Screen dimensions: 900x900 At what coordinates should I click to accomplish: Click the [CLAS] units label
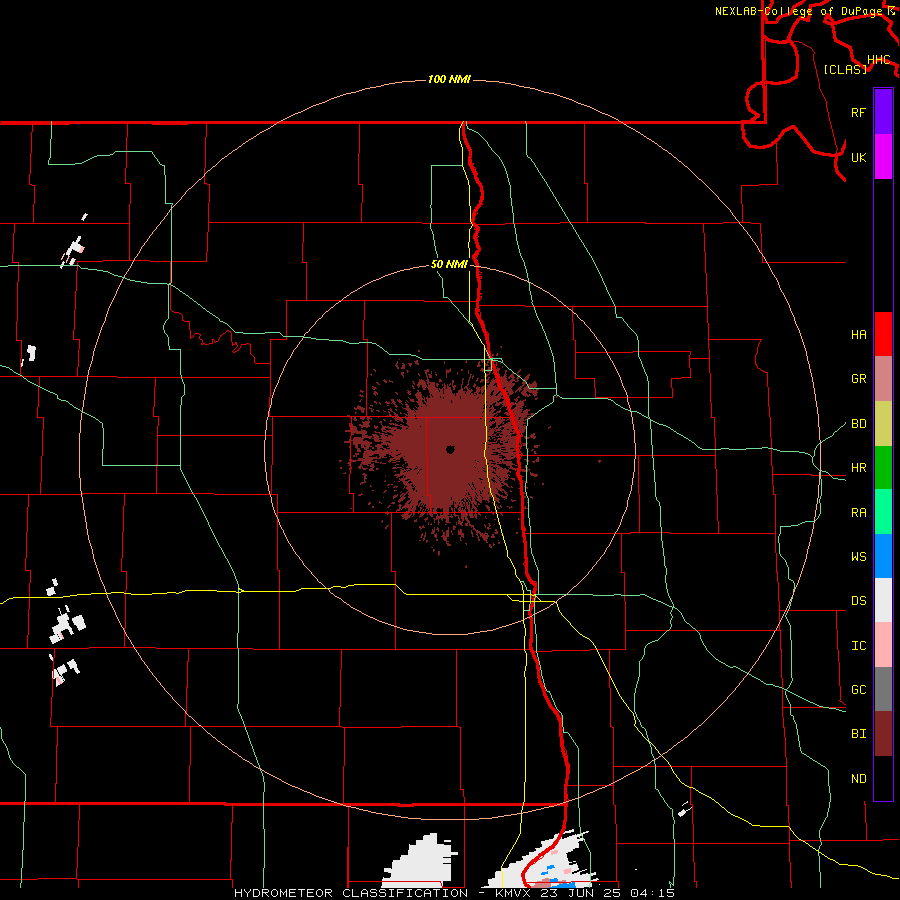coord(845,69)
